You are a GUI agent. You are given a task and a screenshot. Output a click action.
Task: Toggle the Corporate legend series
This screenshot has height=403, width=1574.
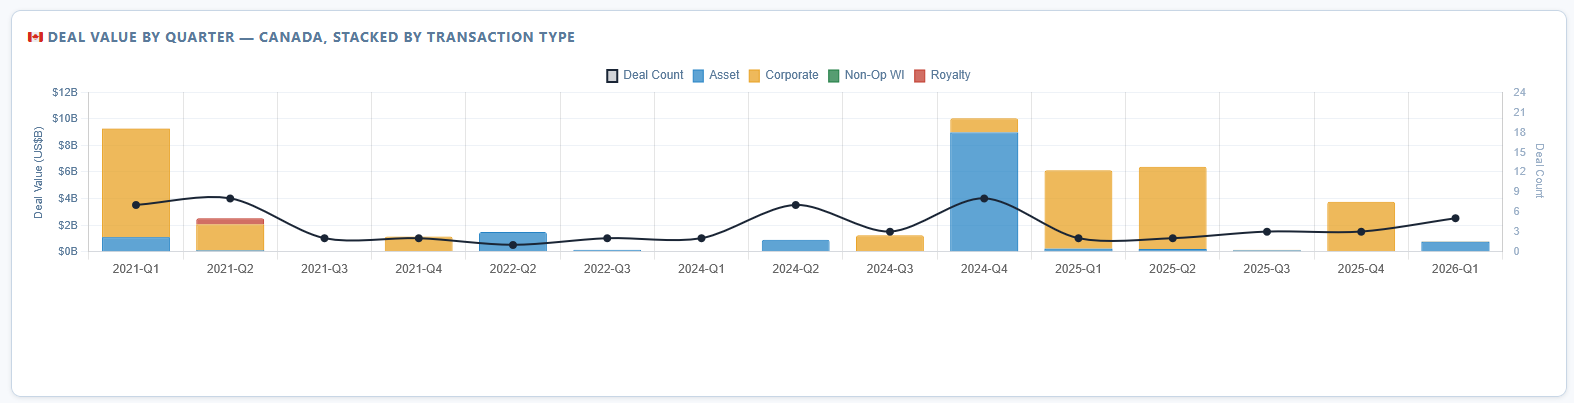(783, 75)
